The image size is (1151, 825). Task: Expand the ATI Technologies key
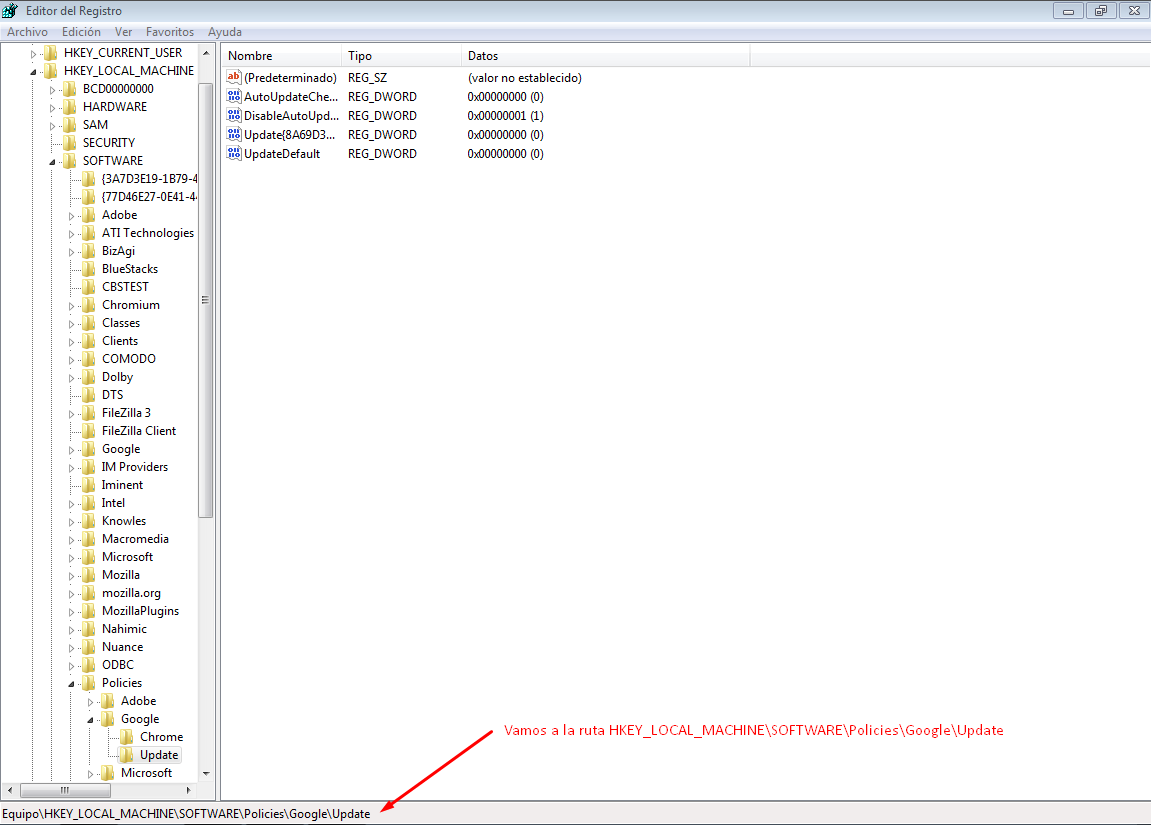click(71, 234)
